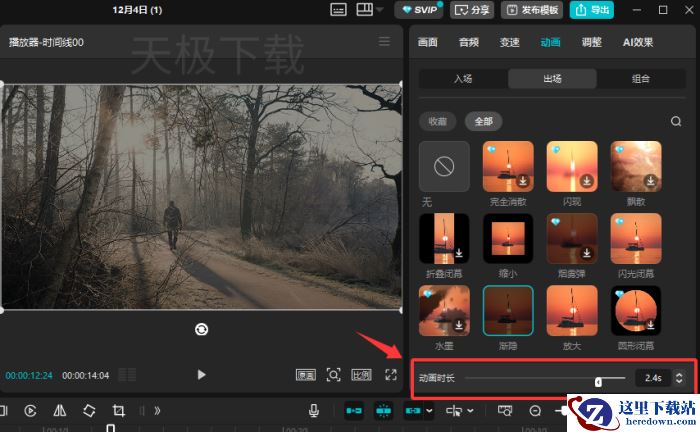Click the 导出 export button
700x432 pixels.
(x=592, y=10)
